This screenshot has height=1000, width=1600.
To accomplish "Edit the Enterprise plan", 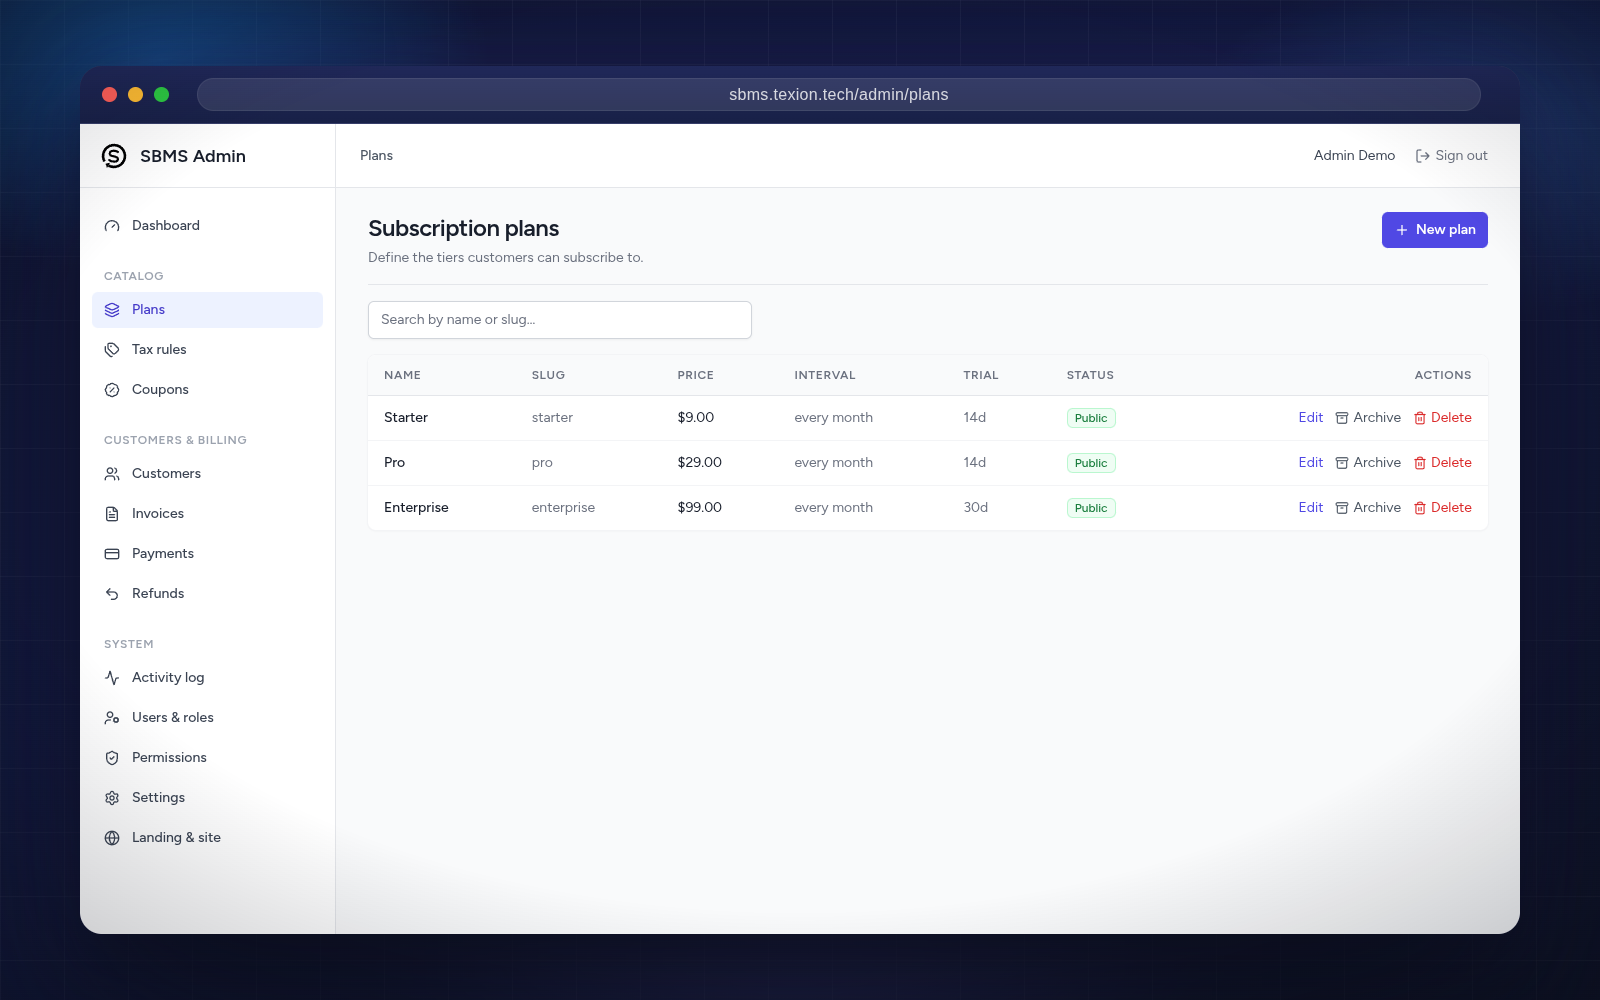I will click(x=1310, y=508).
